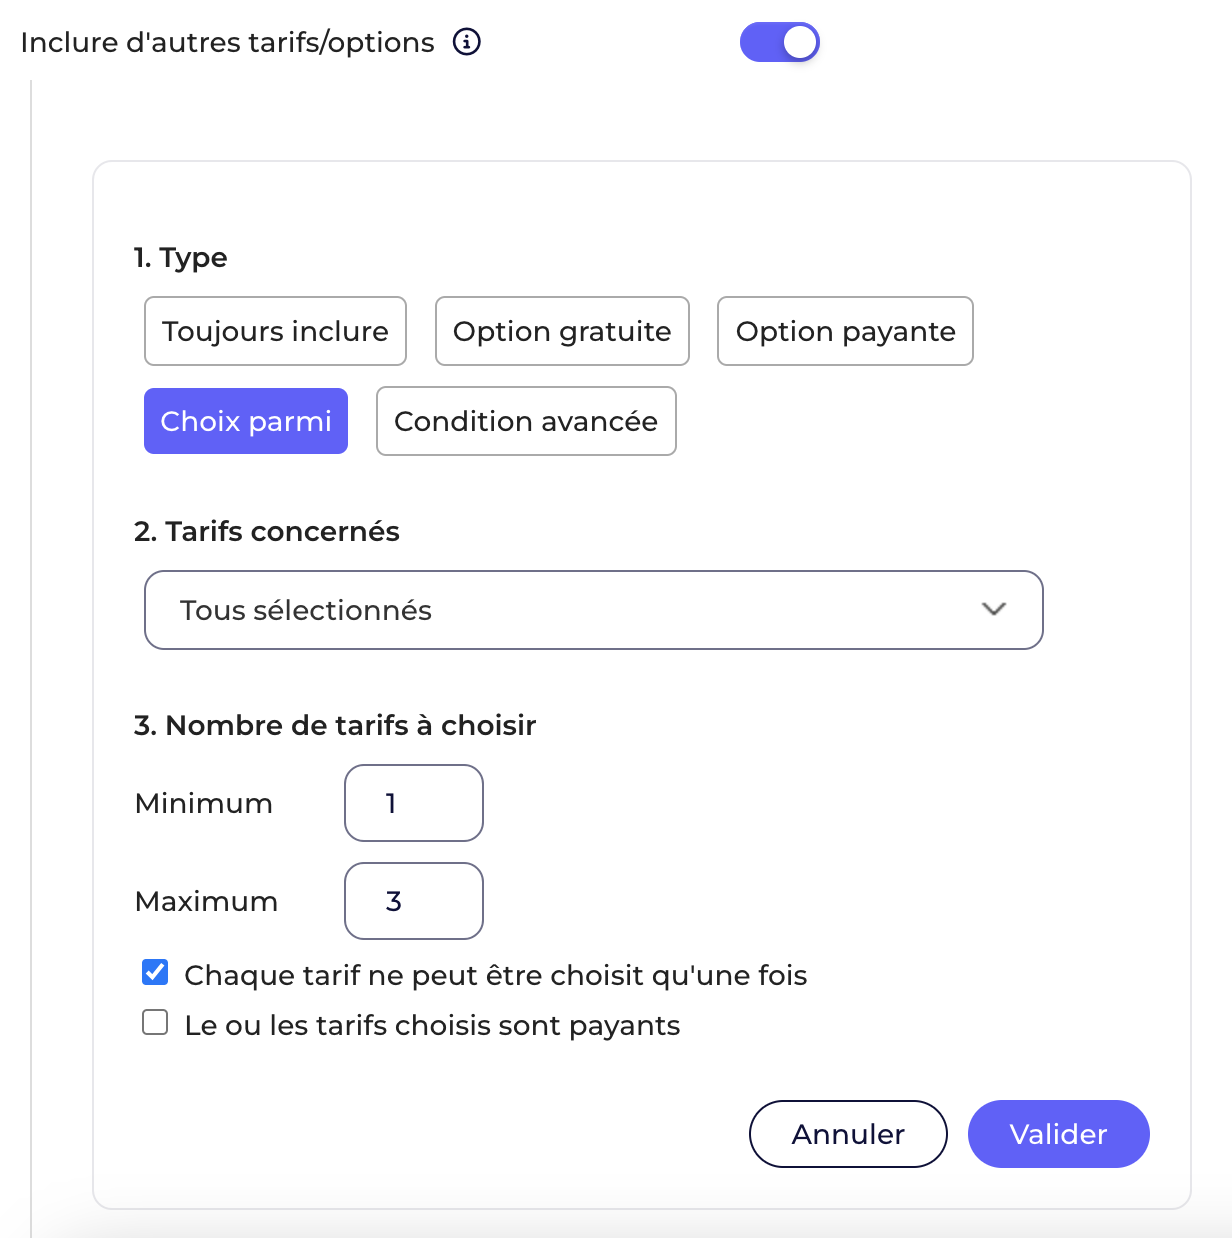This screenshot has width=1232, height=1238.
Task: Select the Toujours inclure type
Action: [x=275, y=331]
